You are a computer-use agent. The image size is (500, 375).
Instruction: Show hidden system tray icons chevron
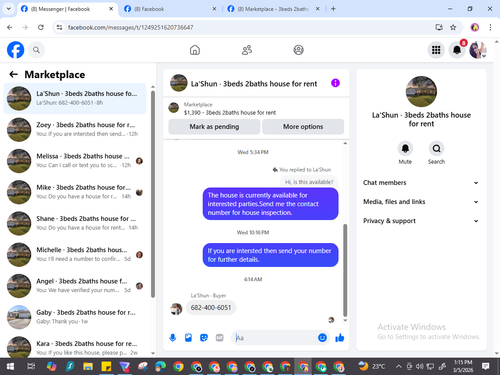[x=398, y=367]
